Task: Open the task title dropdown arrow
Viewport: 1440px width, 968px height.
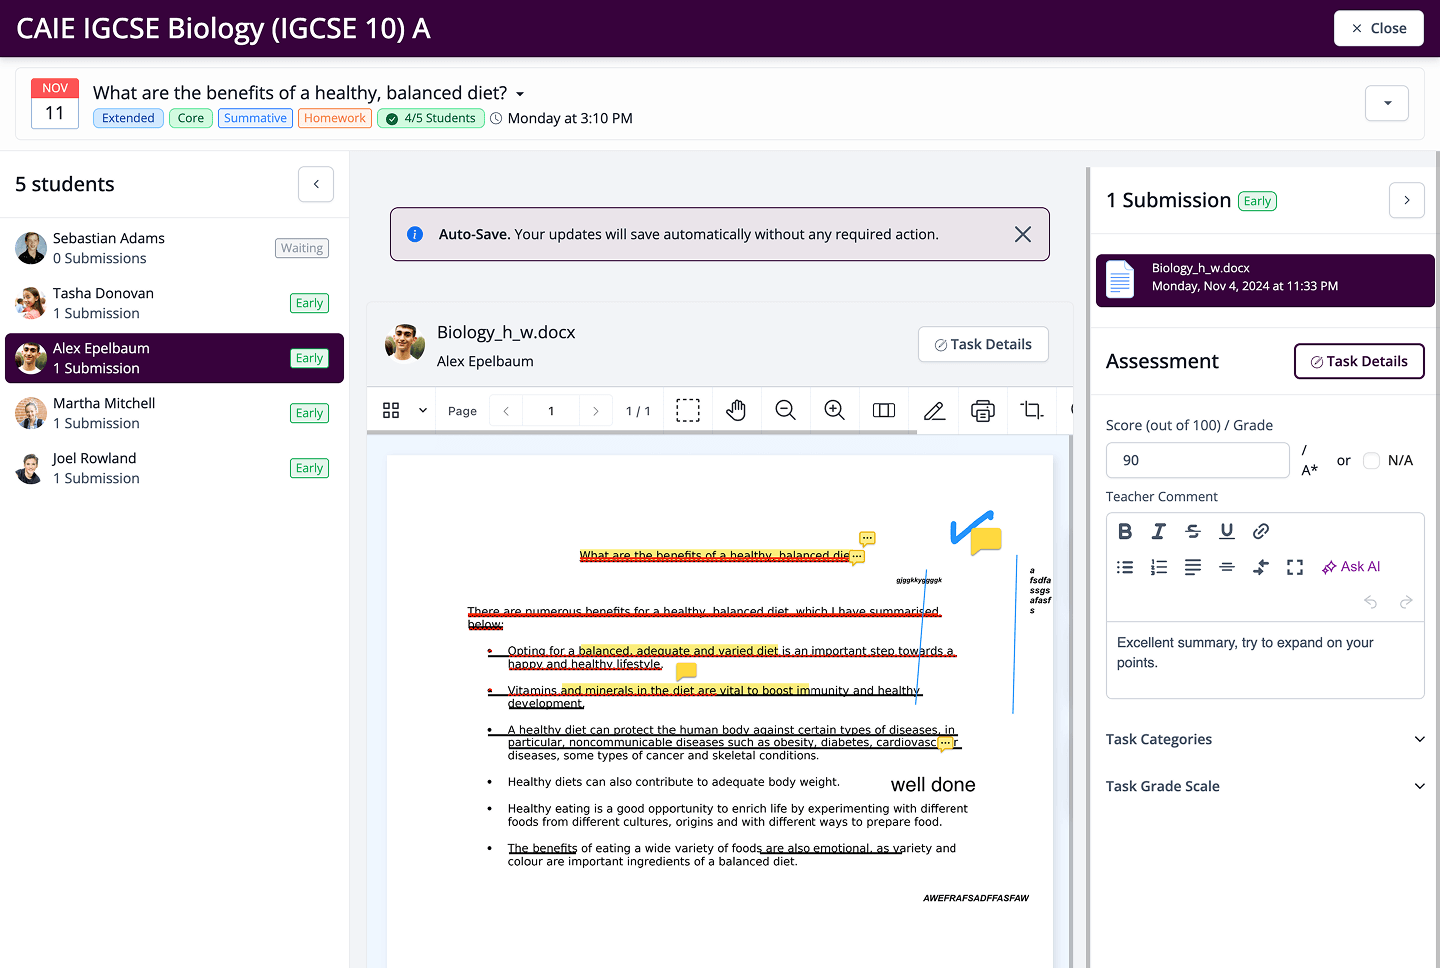Action: click(x=520, y=94)
